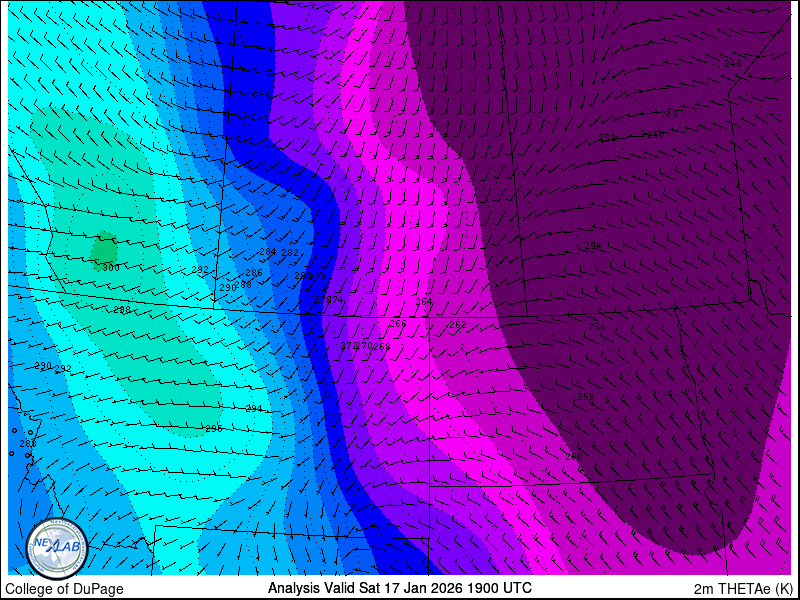Click the 258 contour label

coord(586,396)
